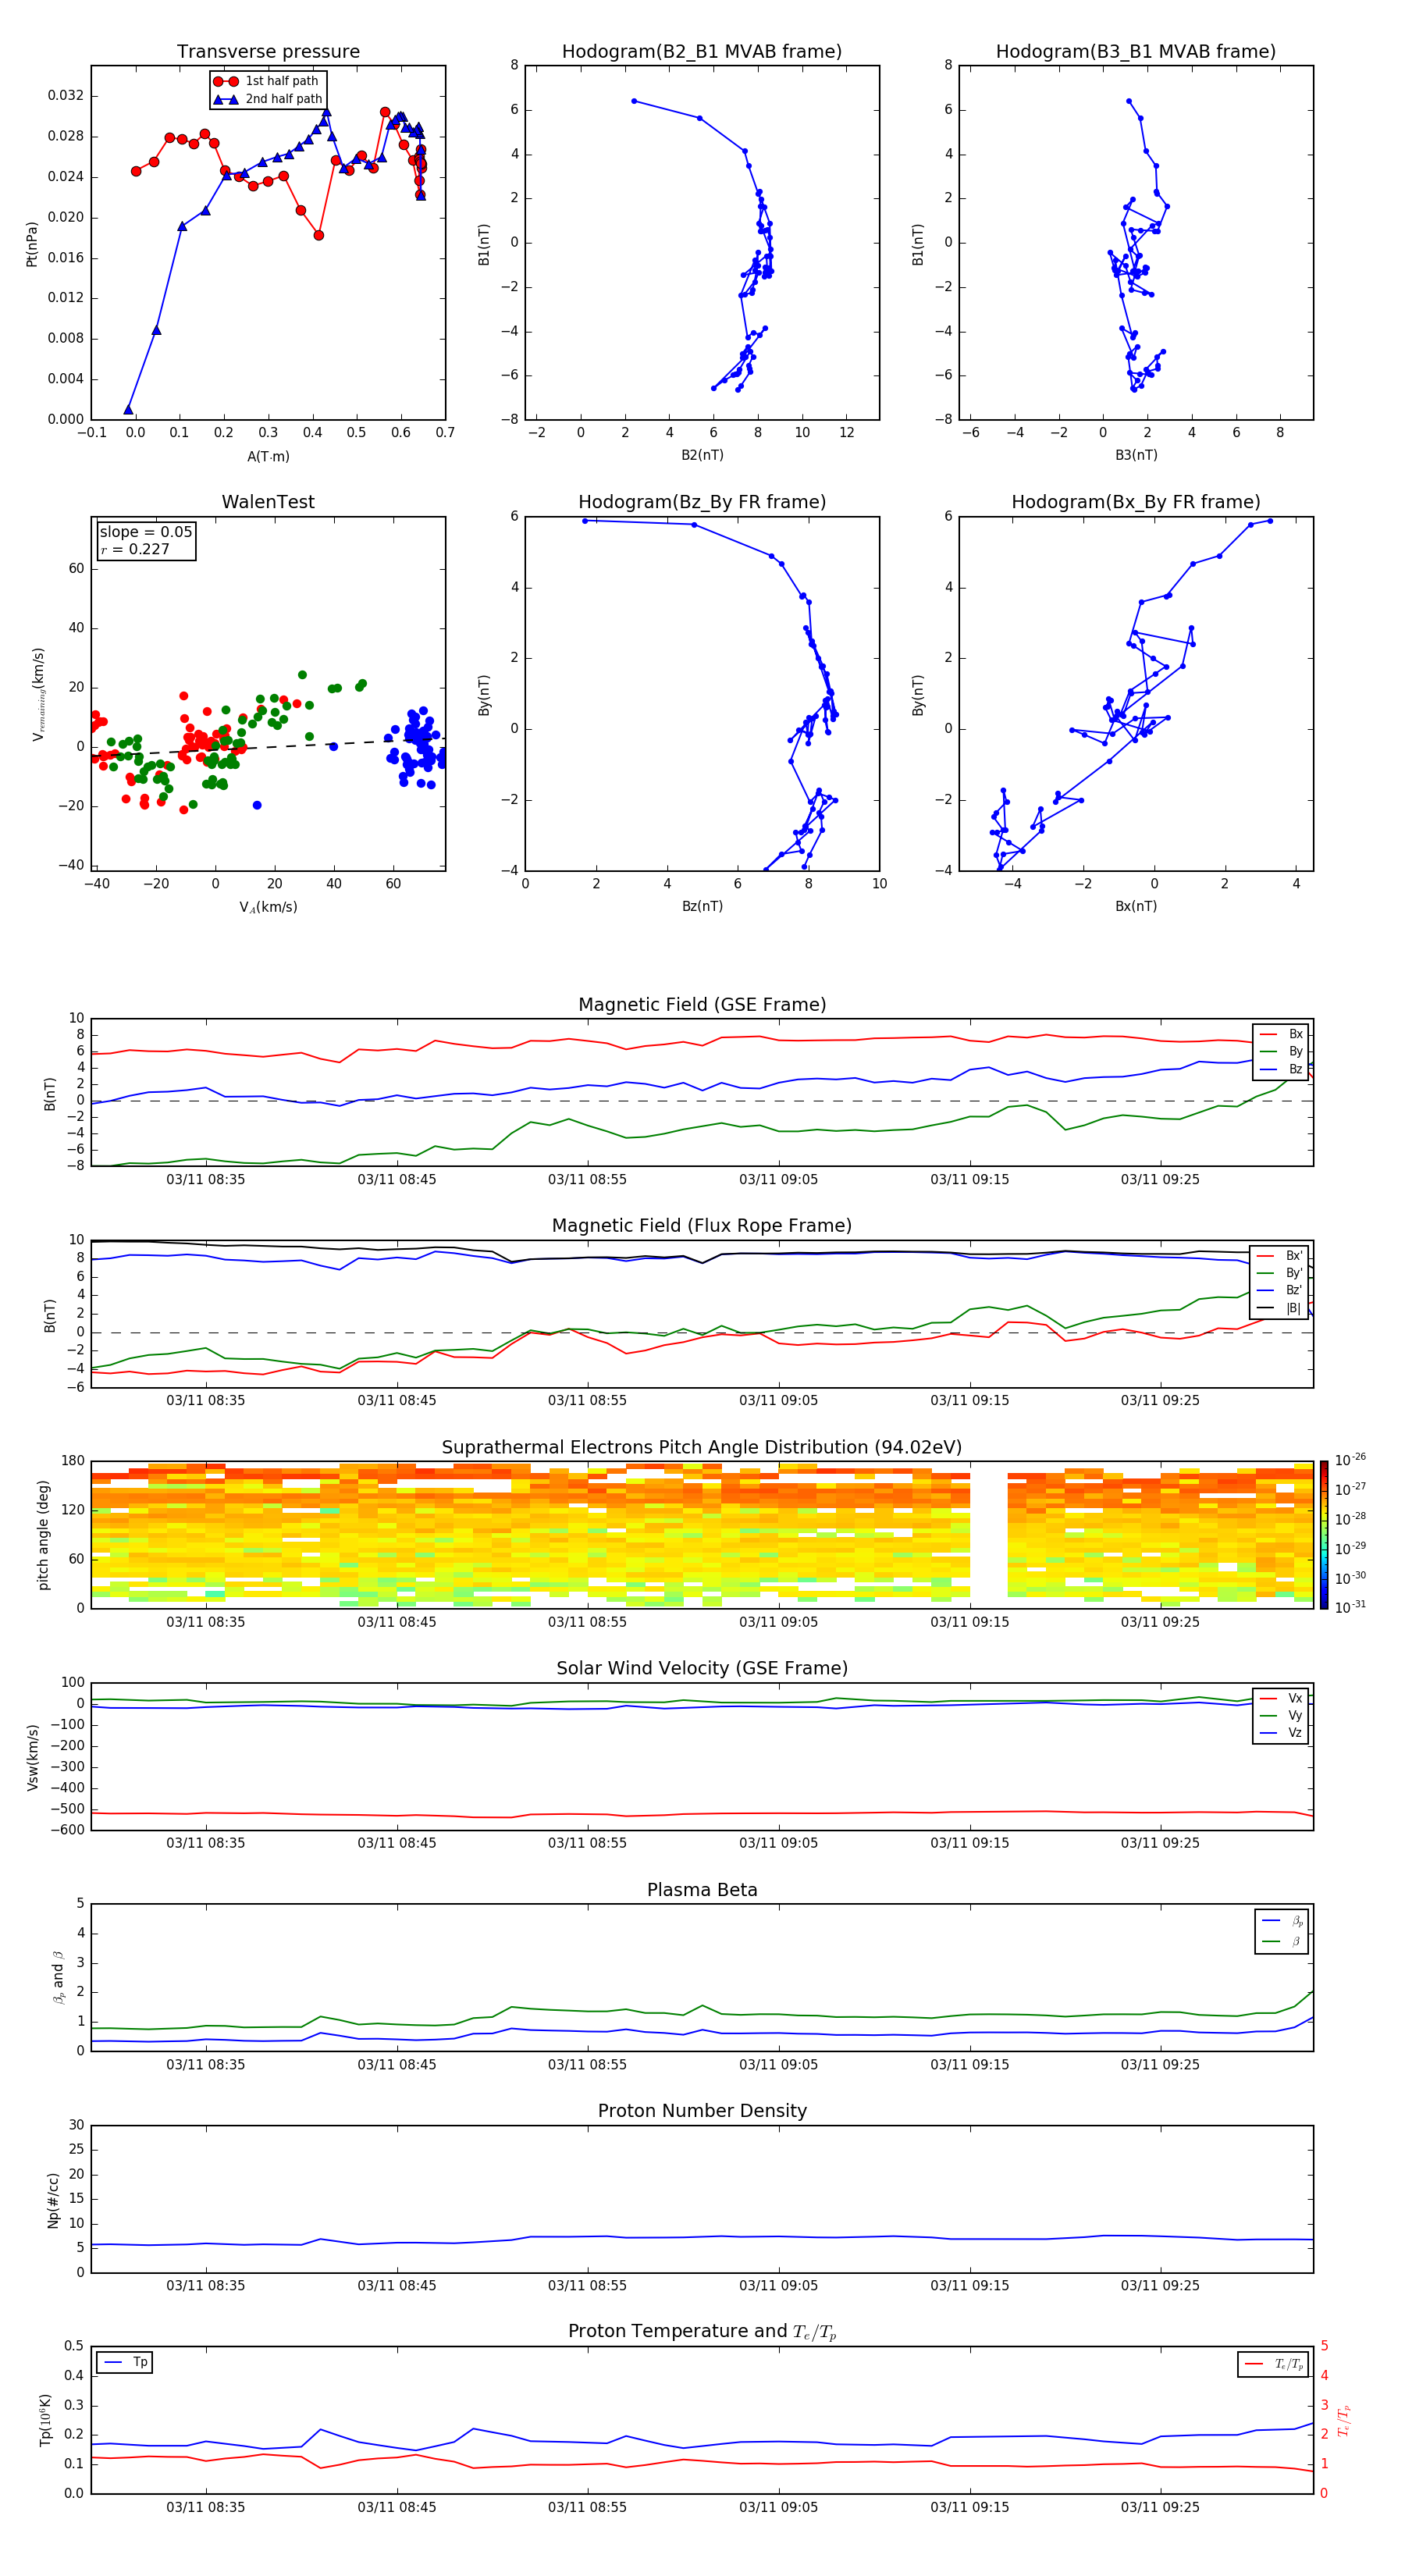Click the "Bx(nT)" x-axis label
Screen dimensions: 1405x2576
(x=1136, y=906)
